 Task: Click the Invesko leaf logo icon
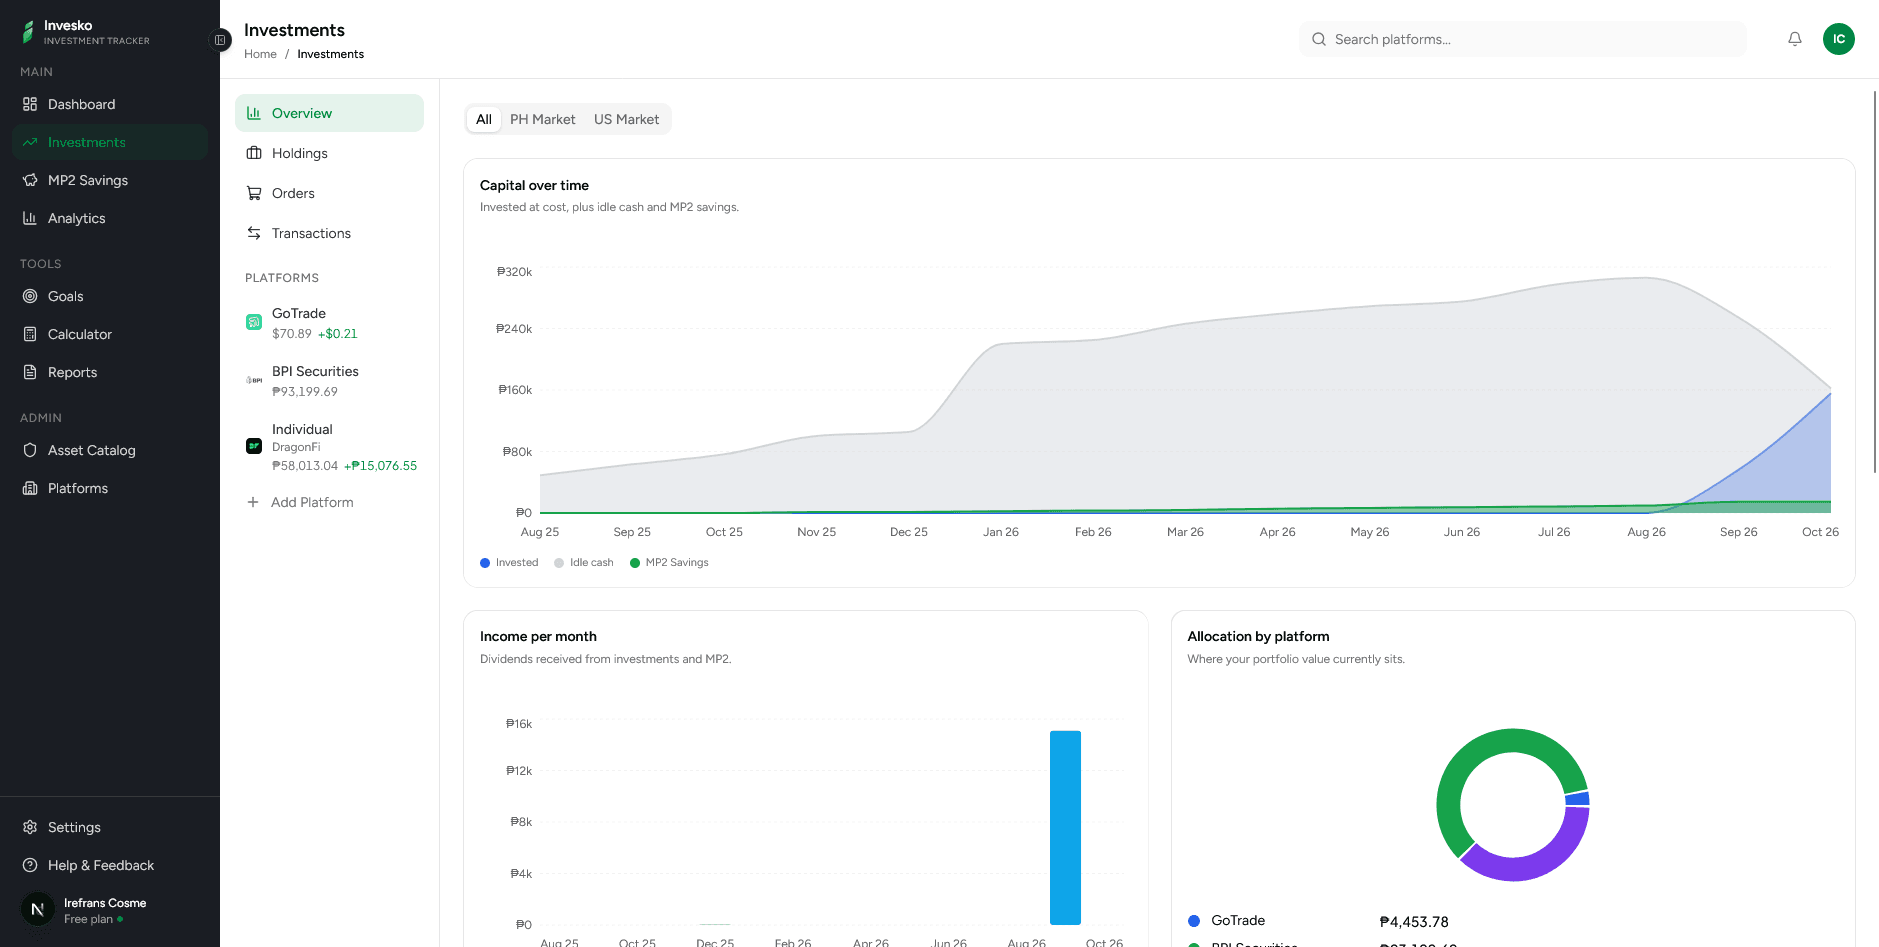(x=28, y=33)
